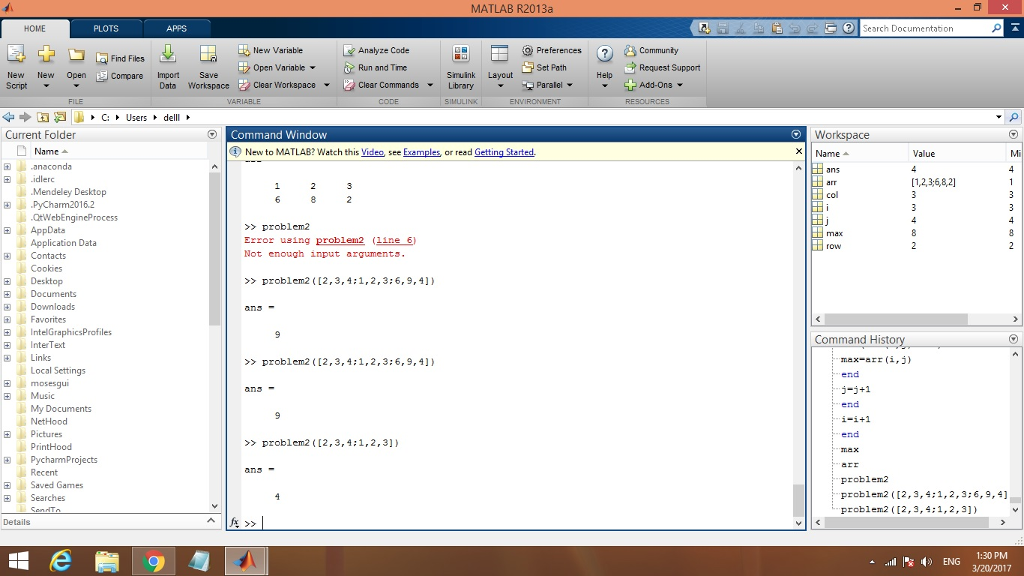
Task: Click the Search Documentation field
Action: (x=924, y=29)
